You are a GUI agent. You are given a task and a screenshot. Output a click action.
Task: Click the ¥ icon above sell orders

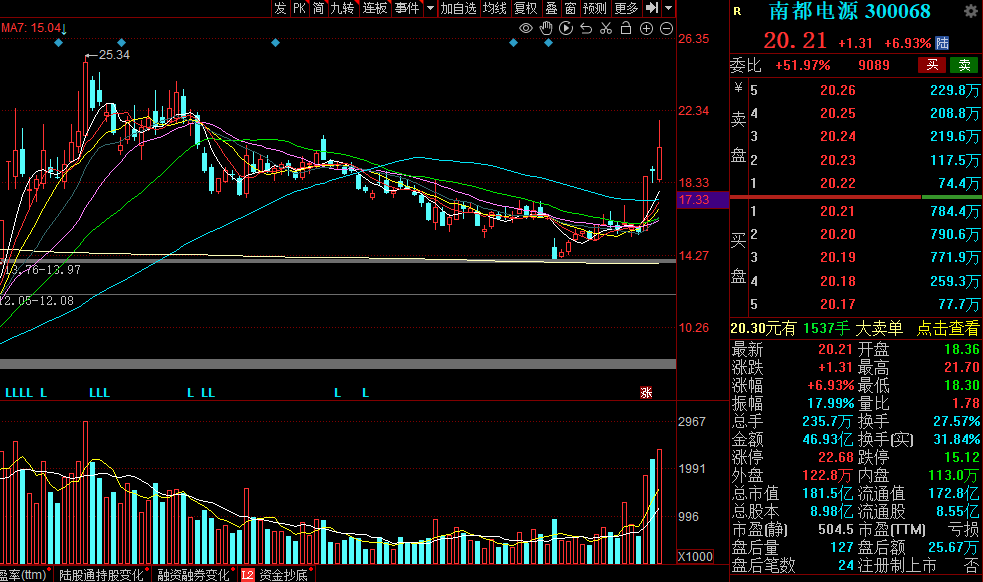(739, 87)
